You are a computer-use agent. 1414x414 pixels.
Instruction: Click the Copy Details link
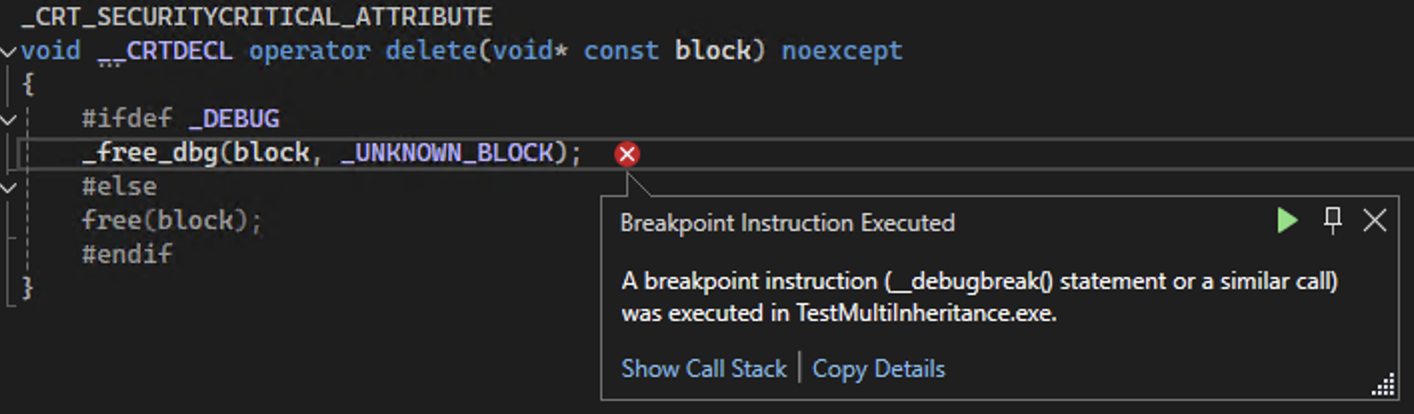(878, 368)
